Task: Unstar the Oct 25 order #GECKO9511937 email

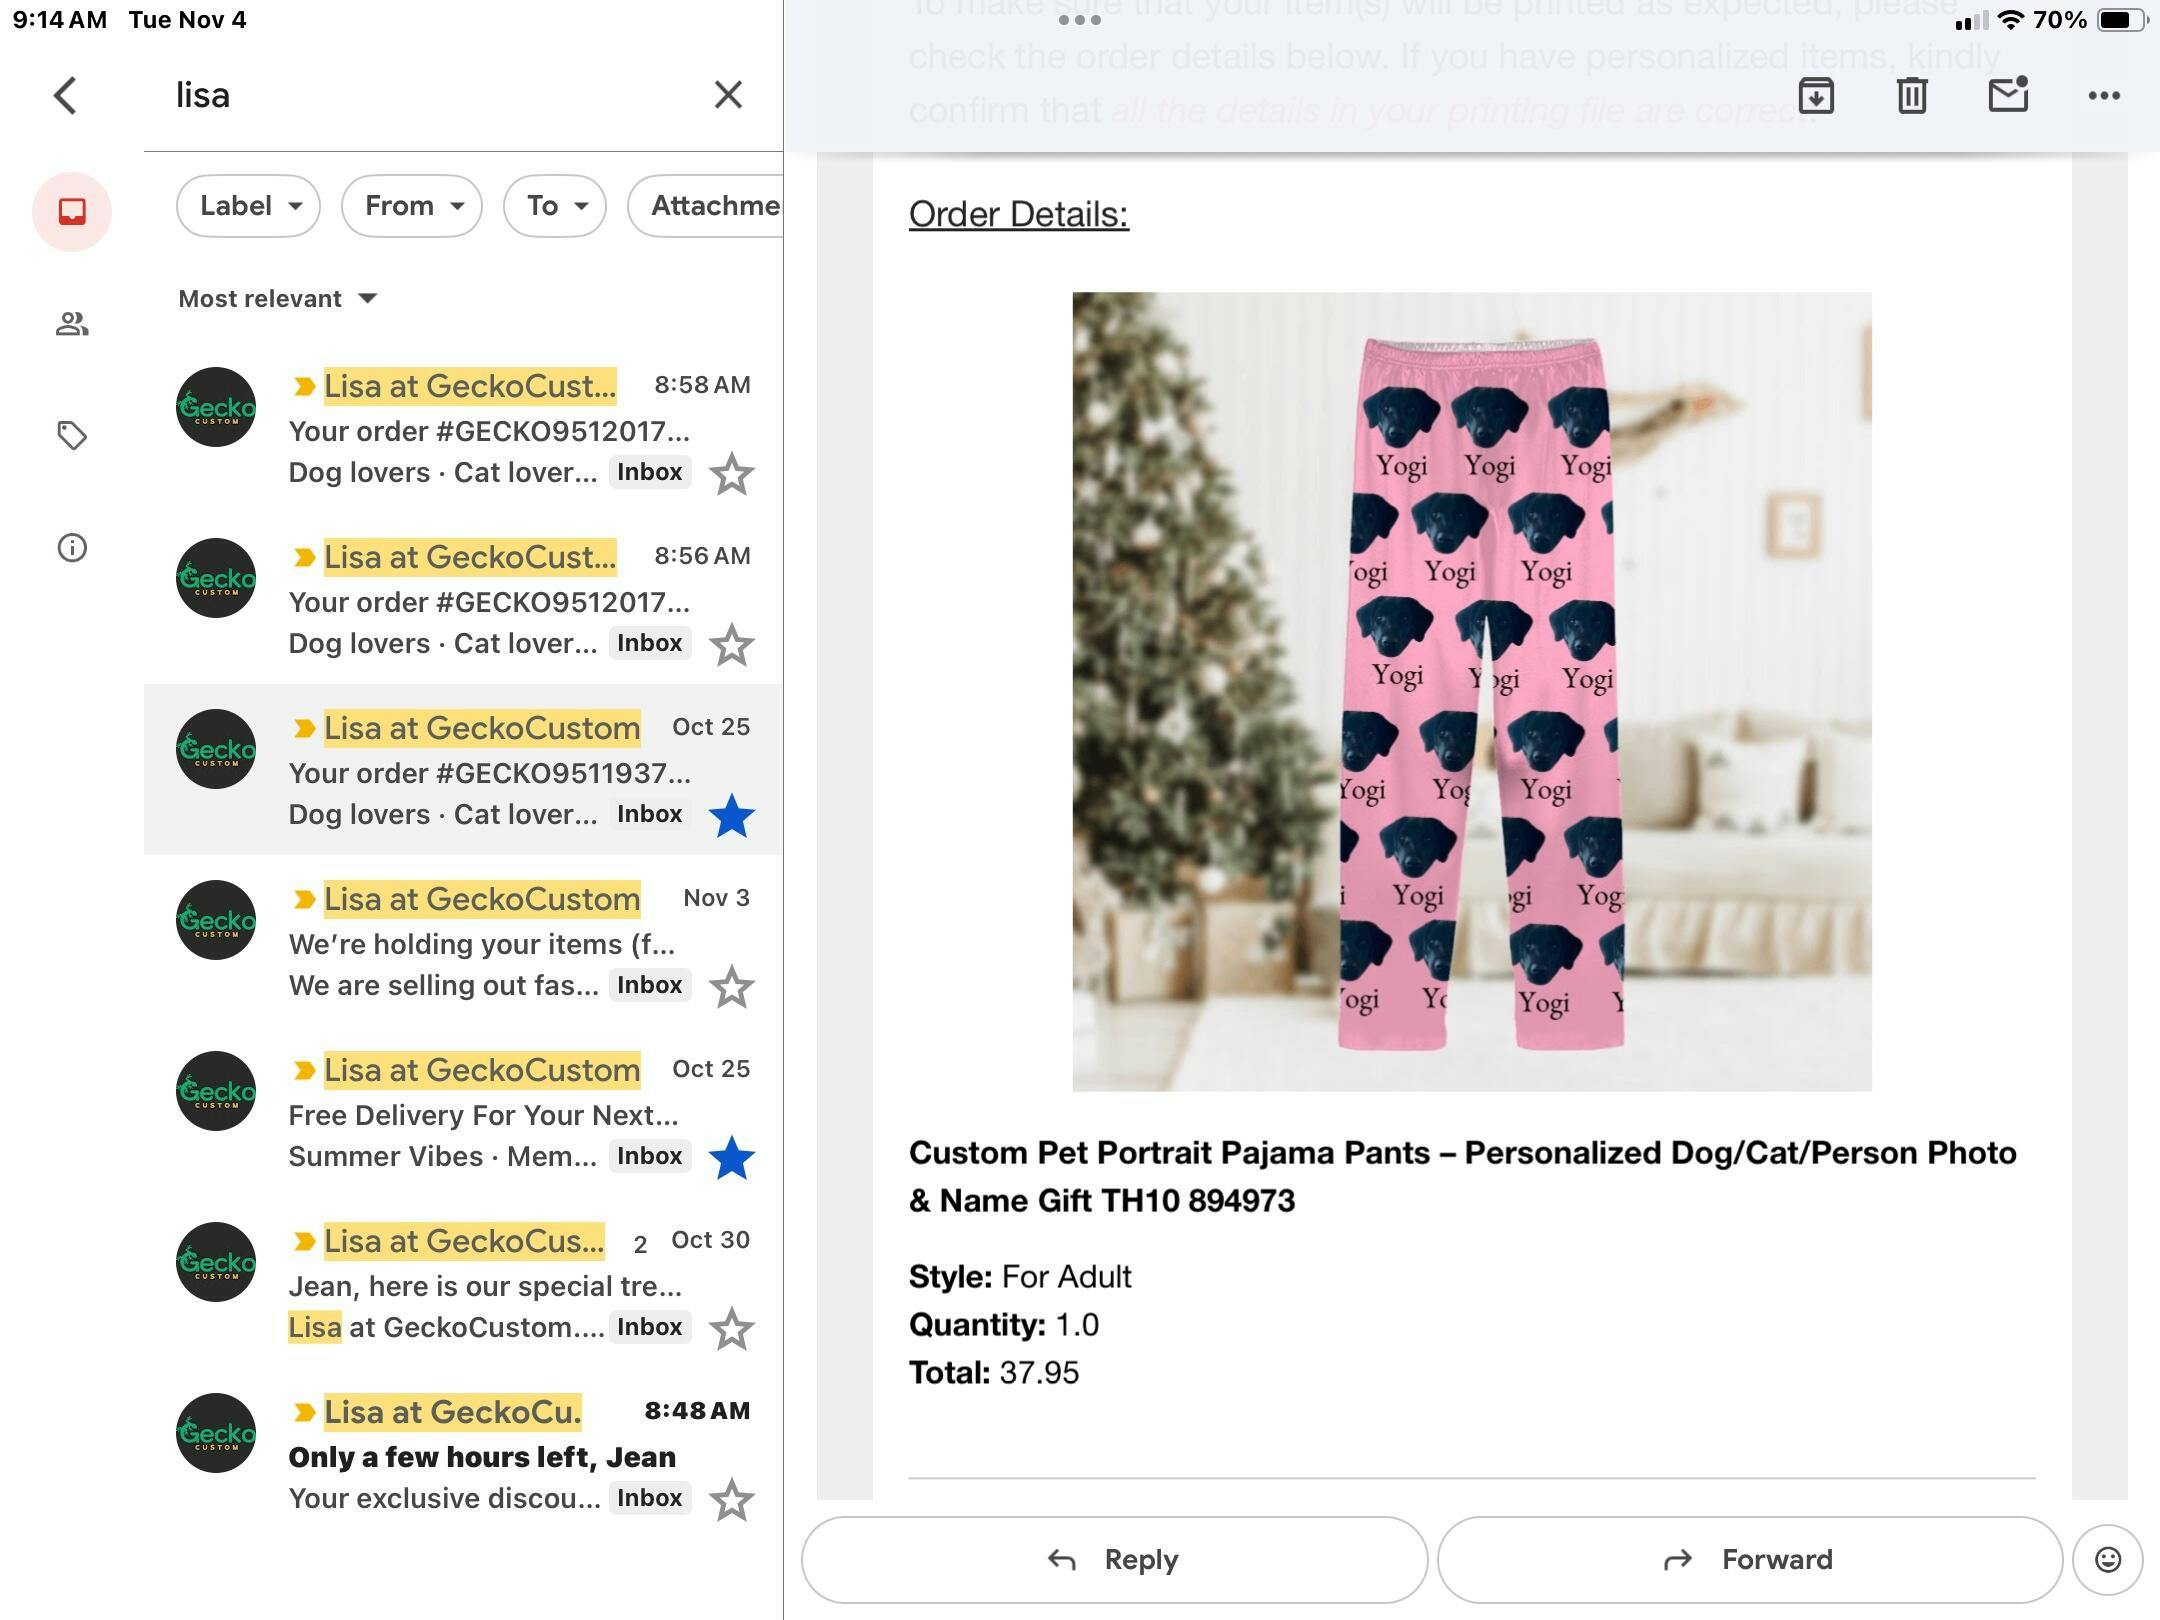Action: click(x=731, y=816)
